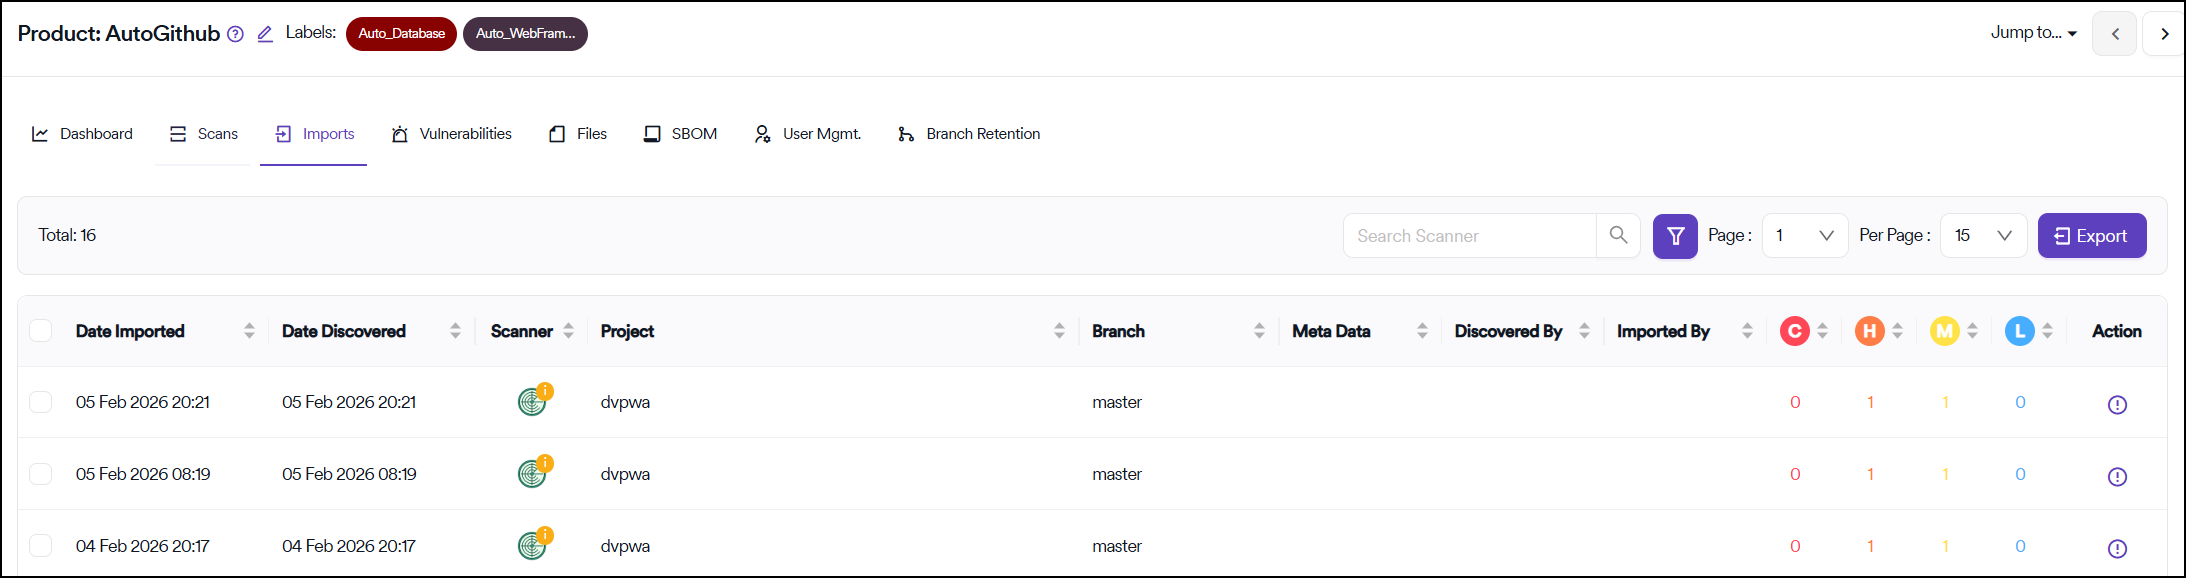Image resolution: width=2186 pixels, height=578 pixels.
Task: Click scanner icon in second import row
Action: [533, 473]
